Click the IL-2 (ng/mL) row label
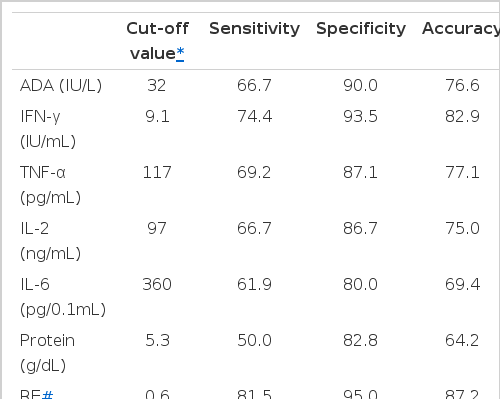 [50, 241]
